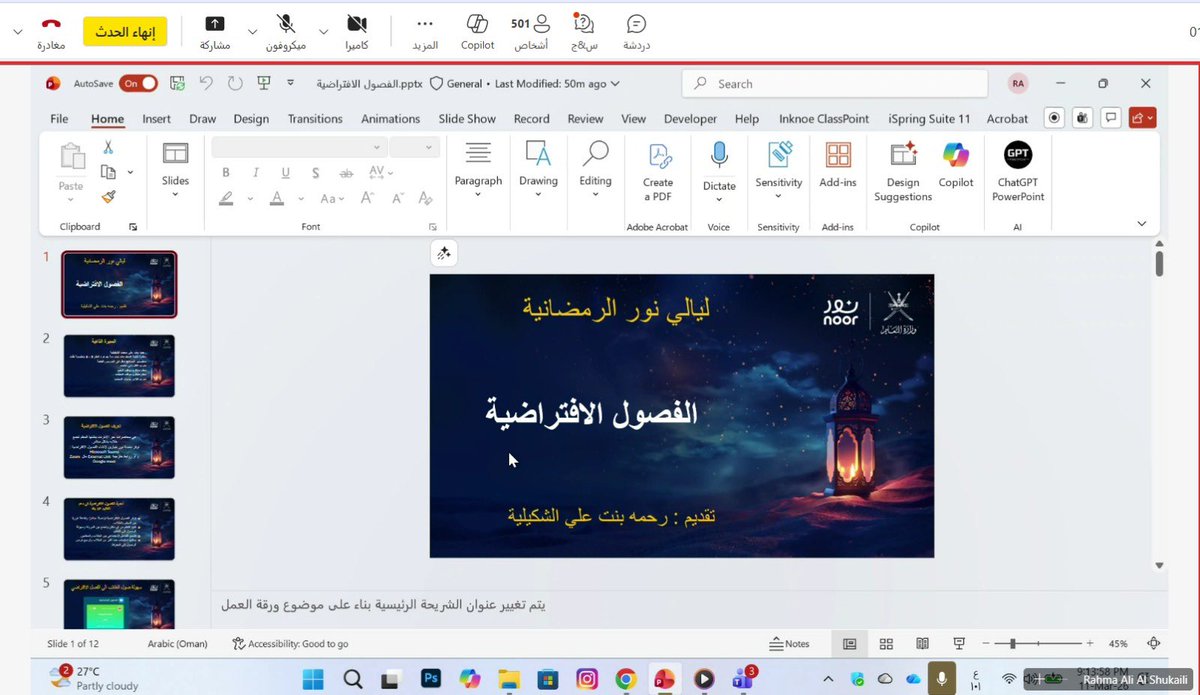The image size is (1200, 695).
Task: Toggle Strikethrough formatting
Action: (346, 172)
